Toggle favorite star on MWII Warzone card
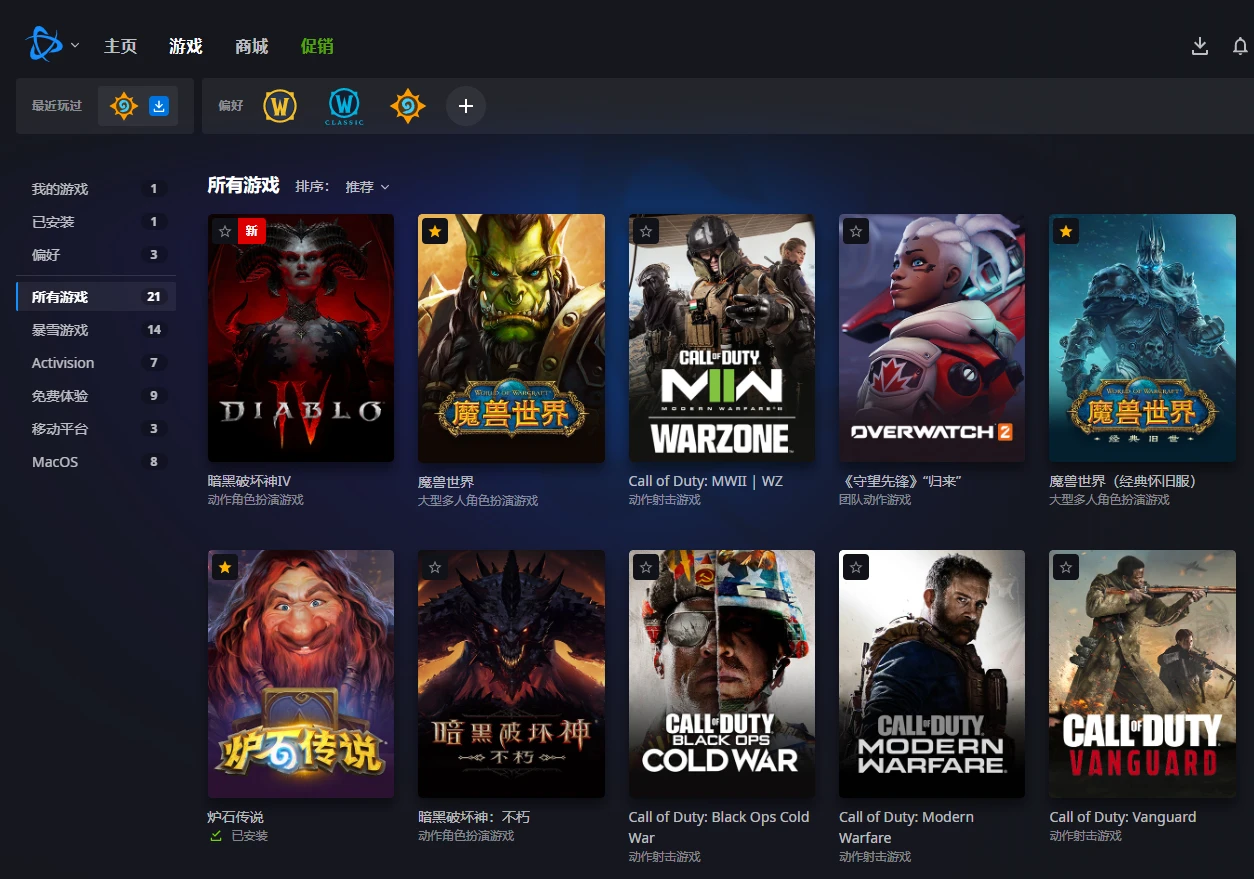This screenshot has width=1254, height=879. pos(646,231)
